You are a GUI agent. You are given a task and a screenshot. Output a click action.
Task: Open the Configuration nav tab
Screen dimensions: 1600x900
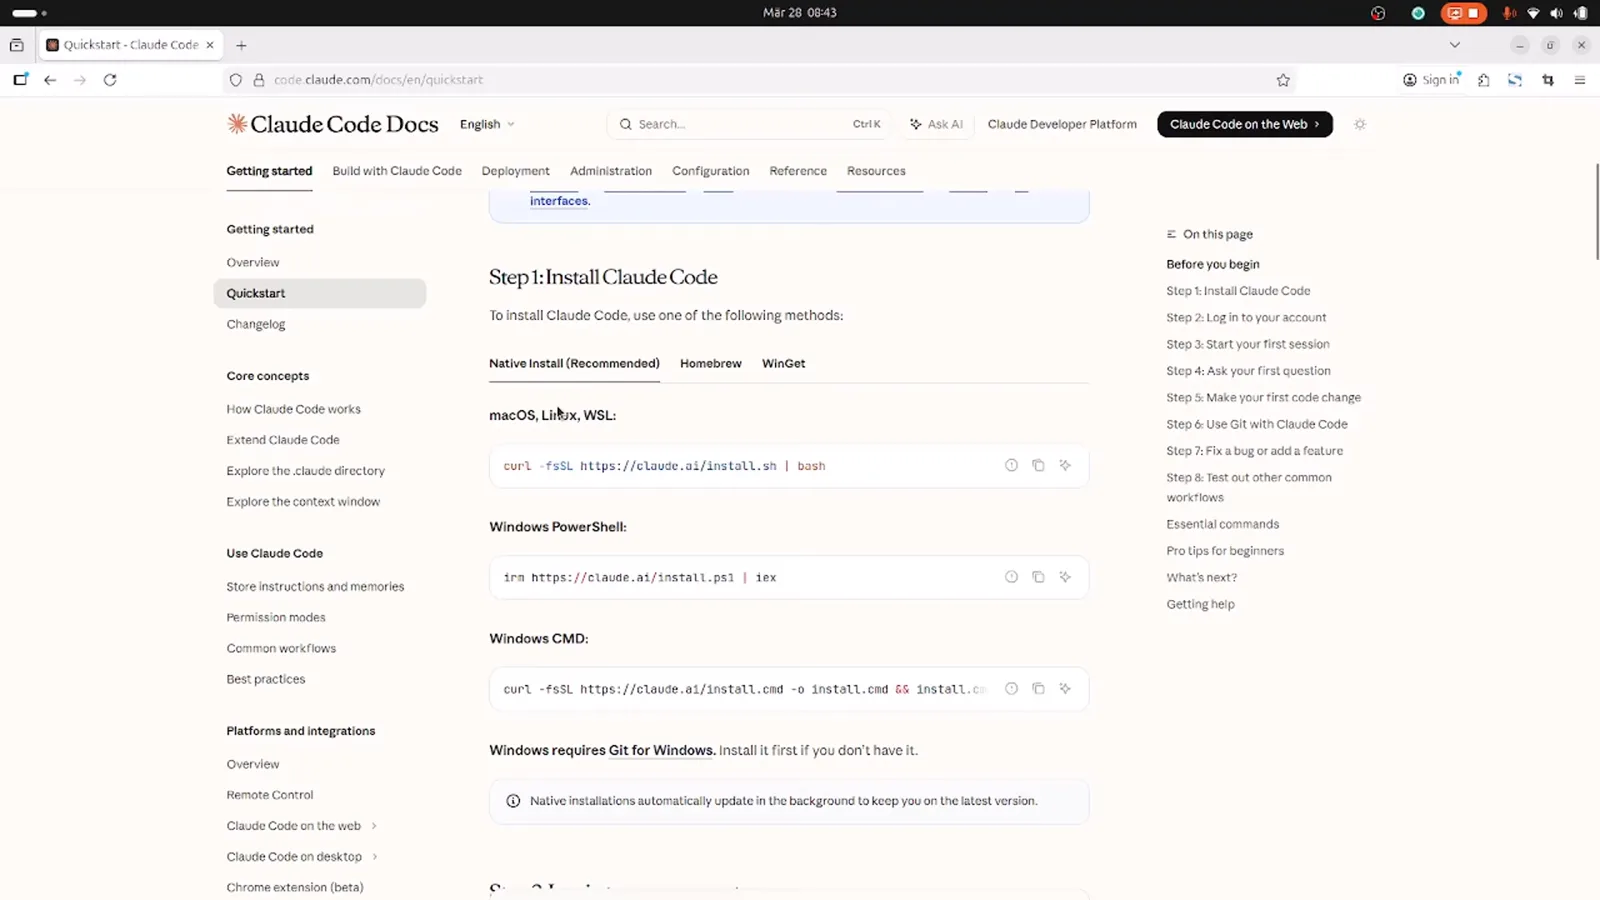point(710,171)
